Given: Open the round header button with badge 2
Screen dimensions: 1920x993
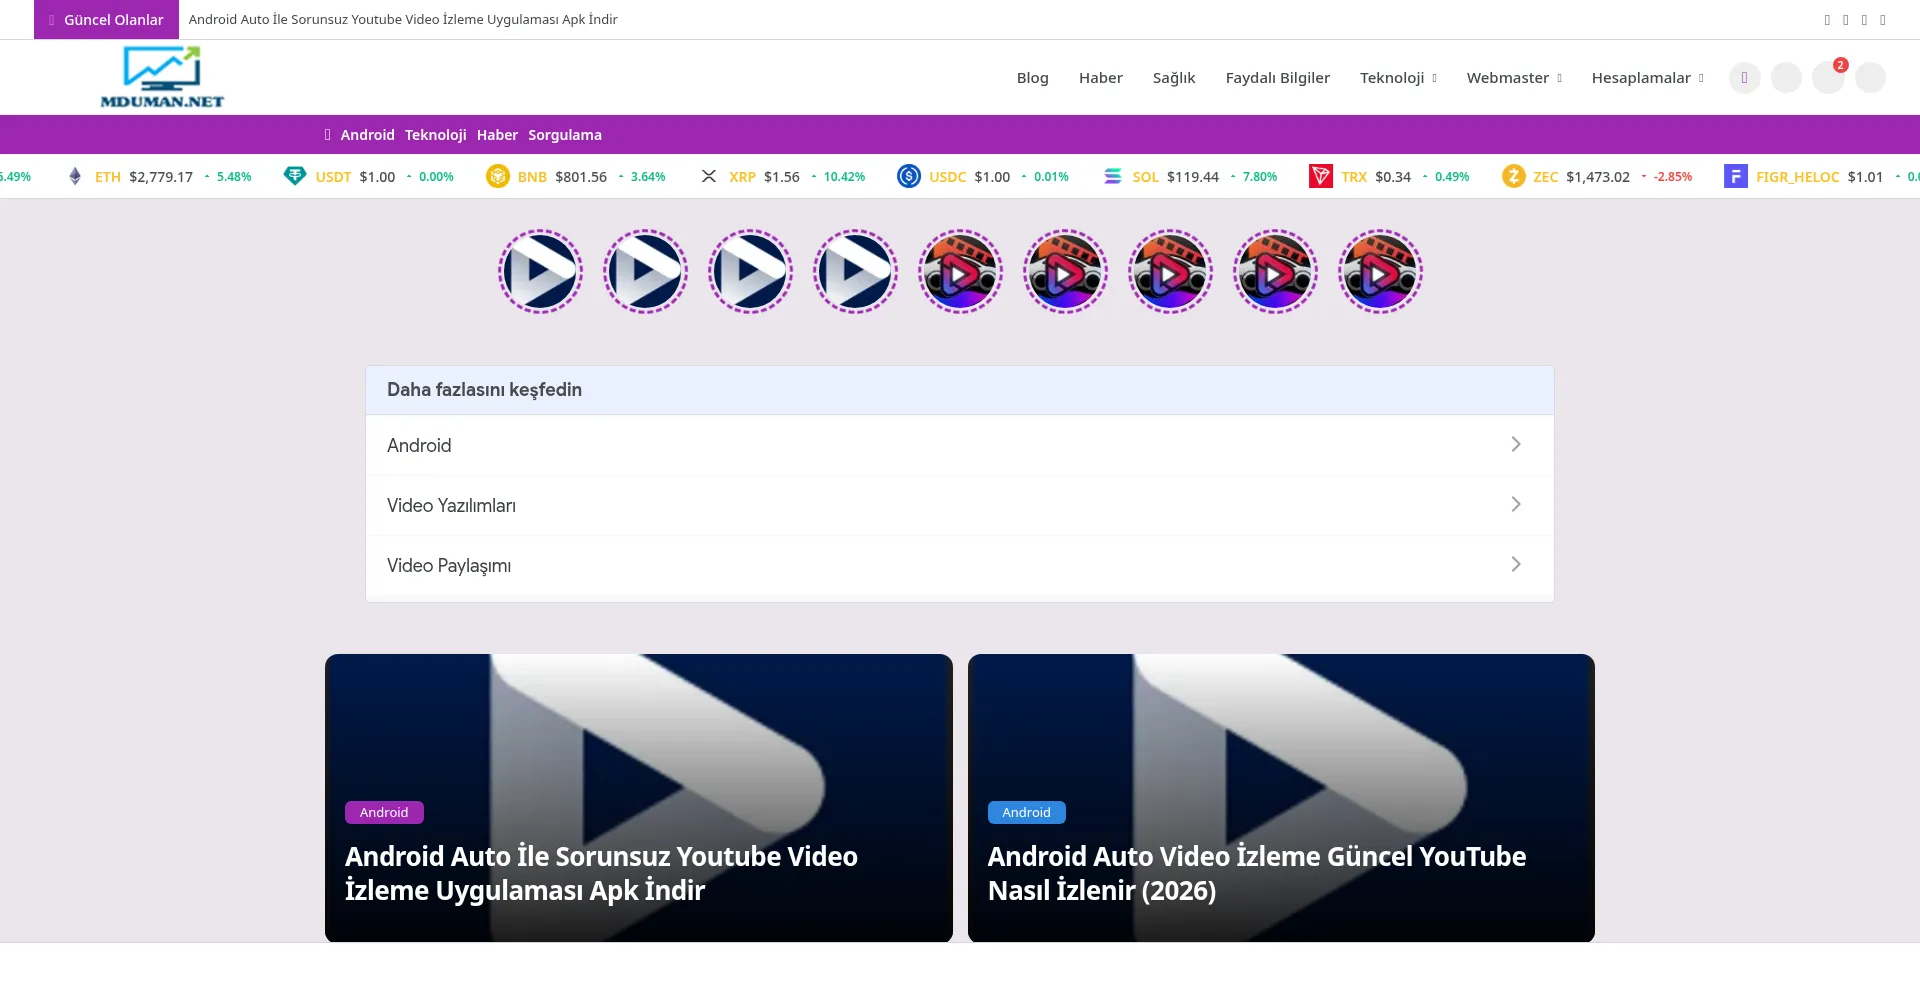Looking at the screenshot, I should tap(1829, 77).
